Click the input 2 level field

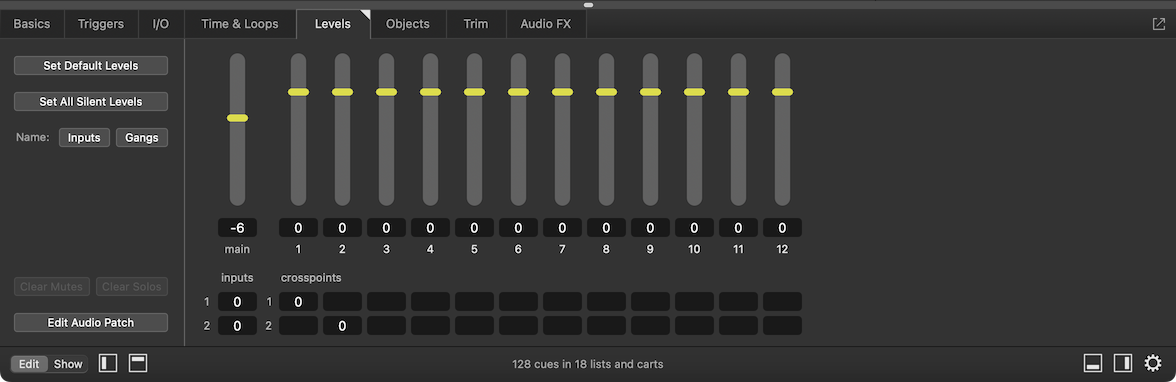pyautogui.click(x=237, y=326)
